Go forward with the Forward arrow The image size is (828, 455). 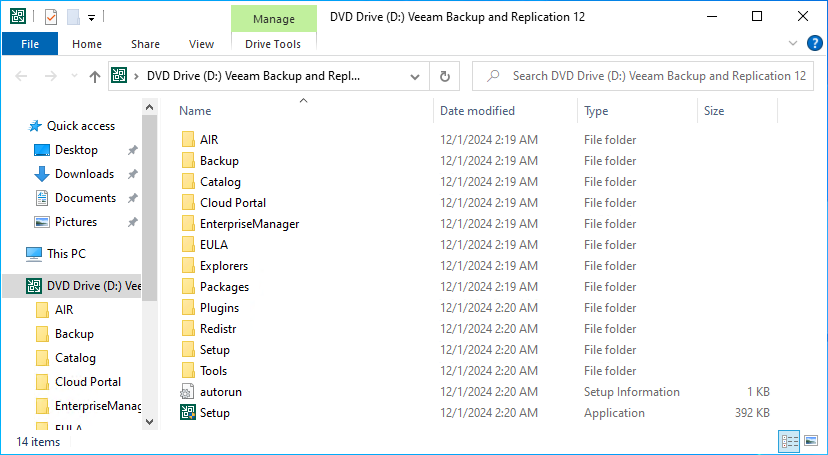(x=51, y=77)
